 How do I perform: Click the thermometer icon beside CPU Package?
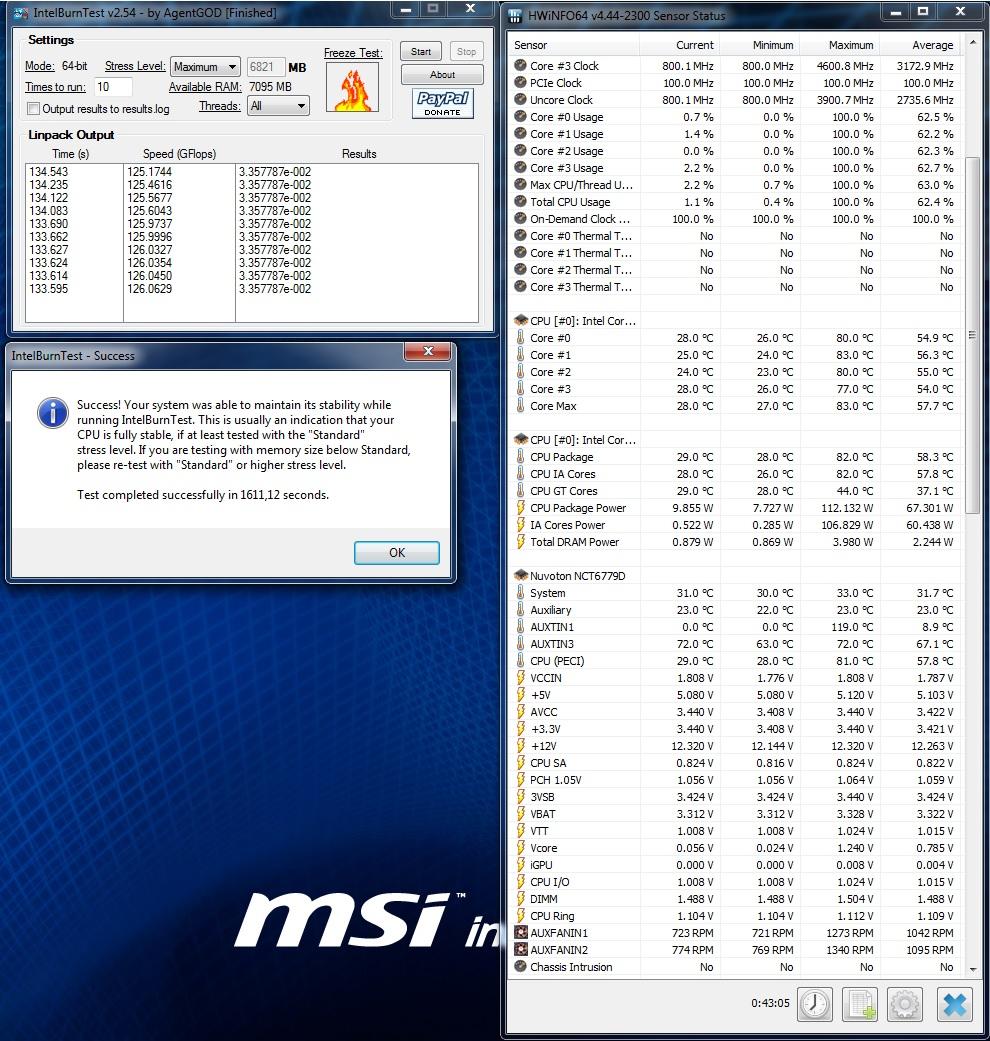point(521,457)
